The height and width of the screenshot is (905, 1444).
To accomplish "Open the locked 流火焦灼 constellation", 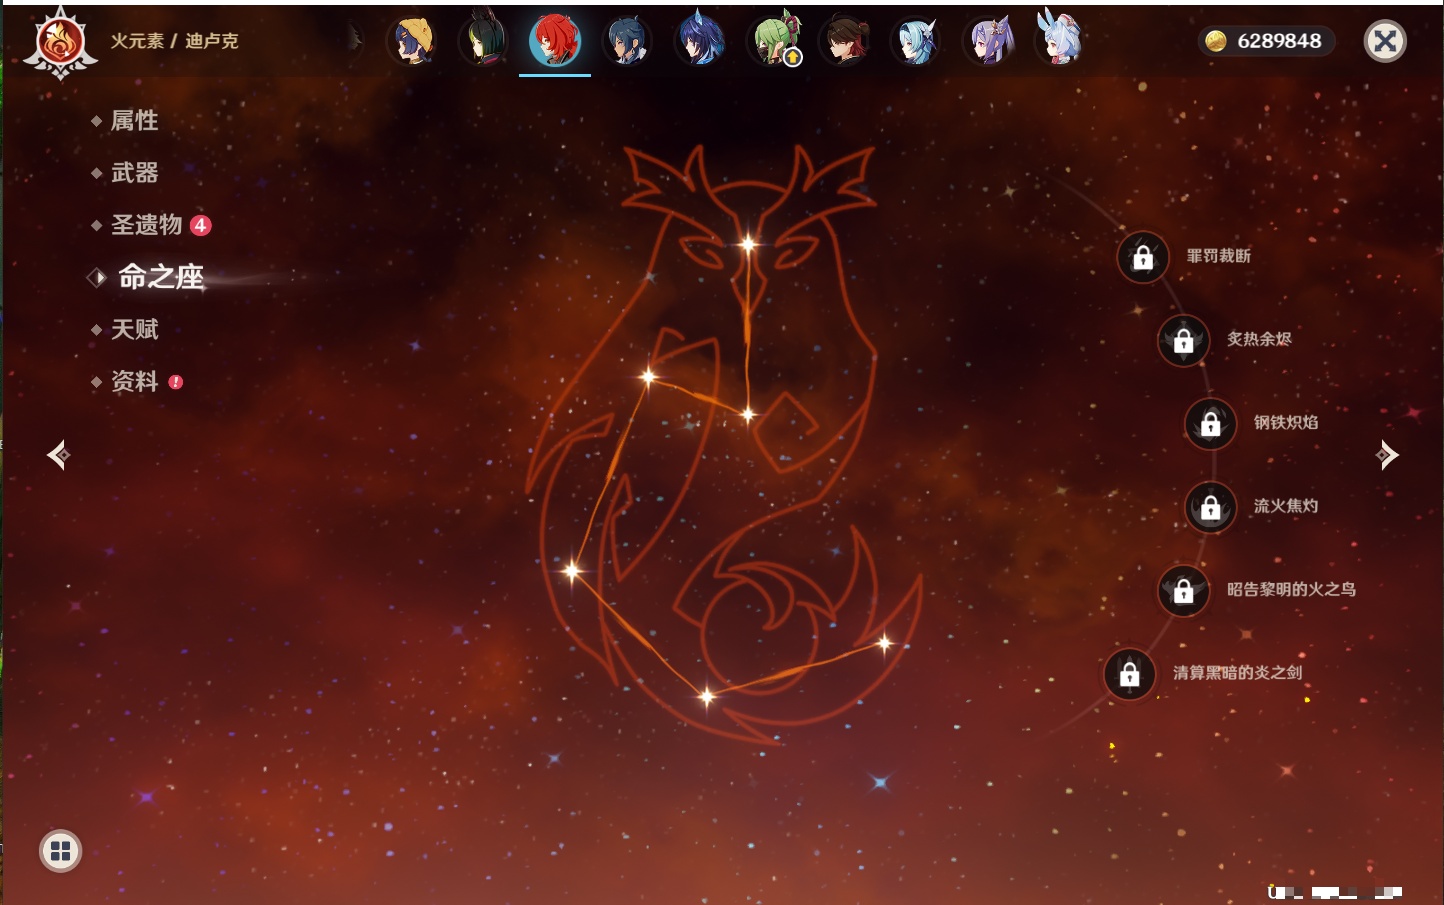I will coord(1211,507).
